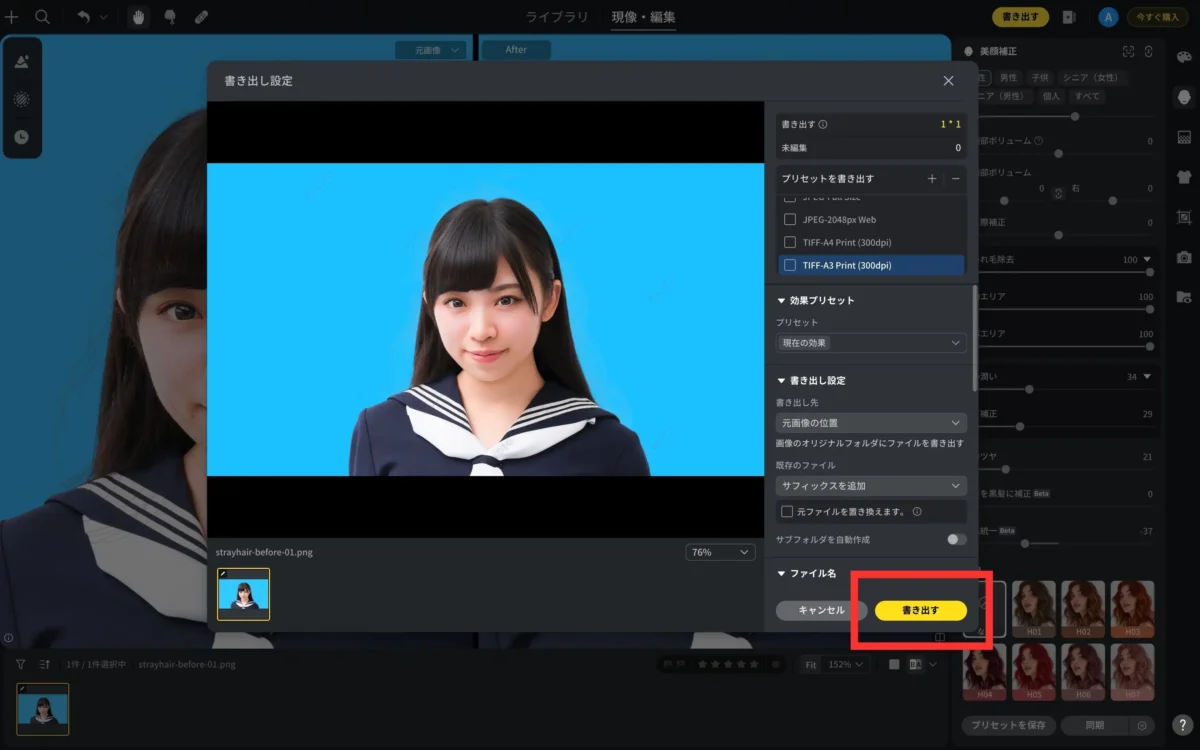Select filmstrip thumbnail at bottom-left

(43, 709)
